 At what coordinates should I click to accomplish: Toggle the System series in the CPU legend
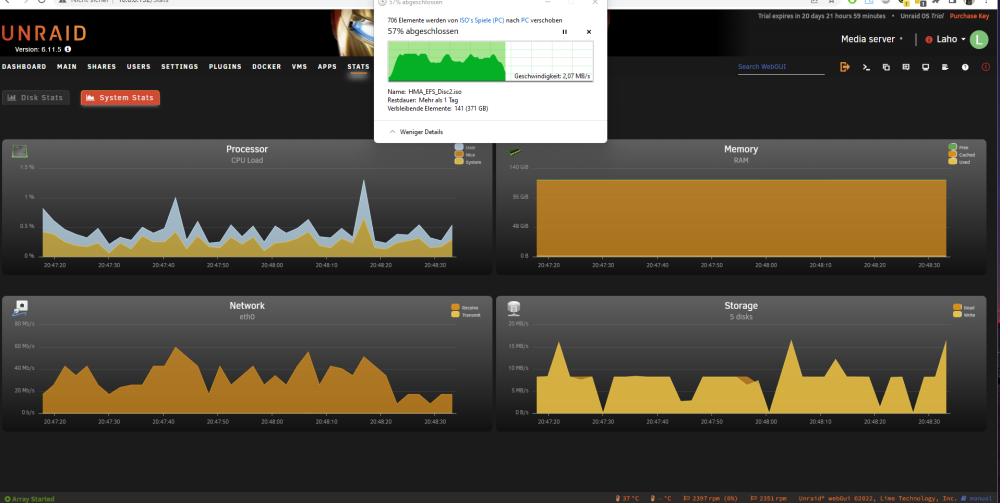[467, 162]
